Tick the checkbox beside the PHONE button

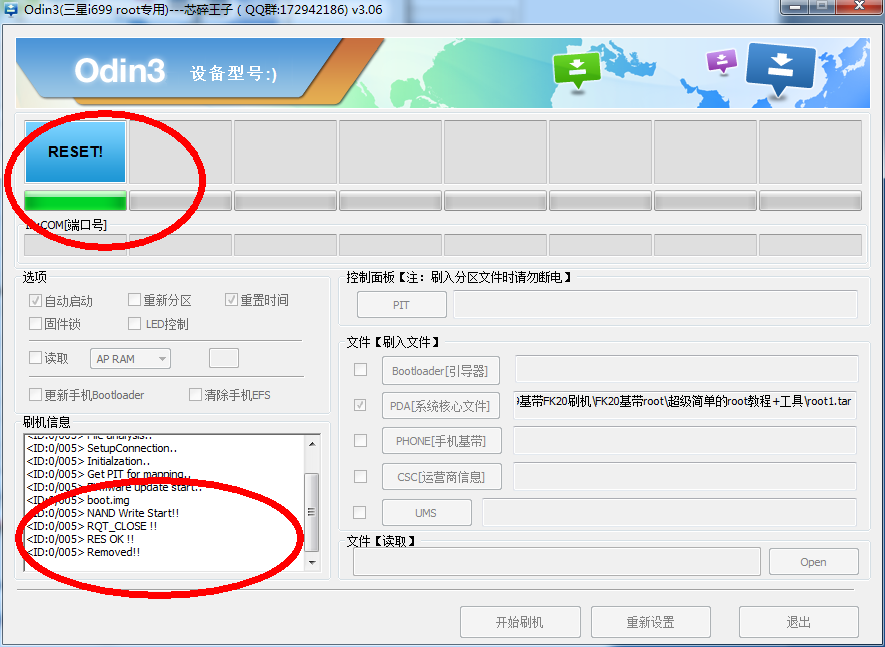[x=360, y=440]
